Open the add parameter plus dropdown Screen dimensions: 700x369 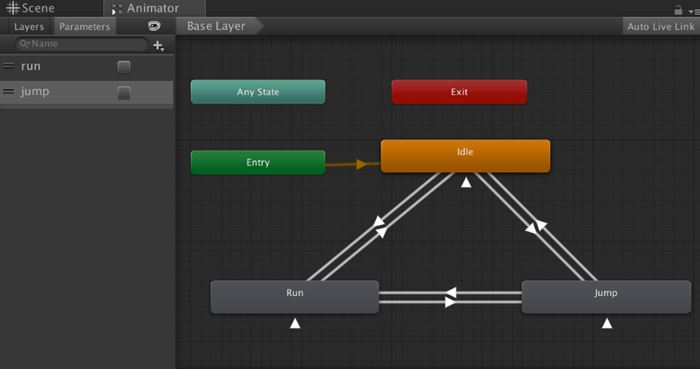tap(158, 46)
